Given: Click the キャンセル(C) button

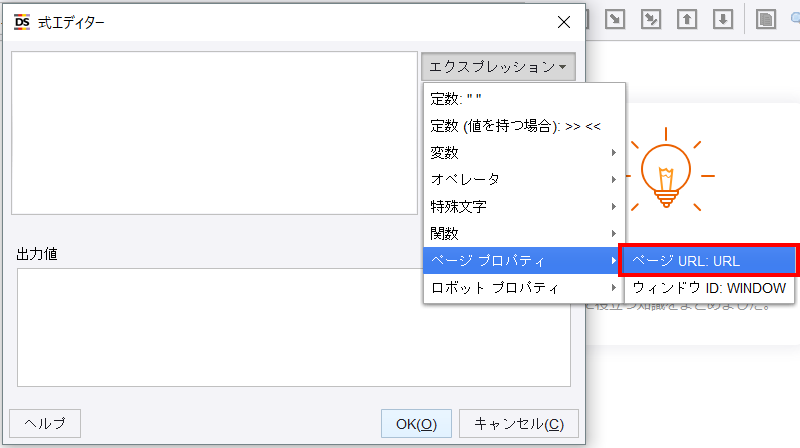Looking at the screenshot, I should point(519,424).
